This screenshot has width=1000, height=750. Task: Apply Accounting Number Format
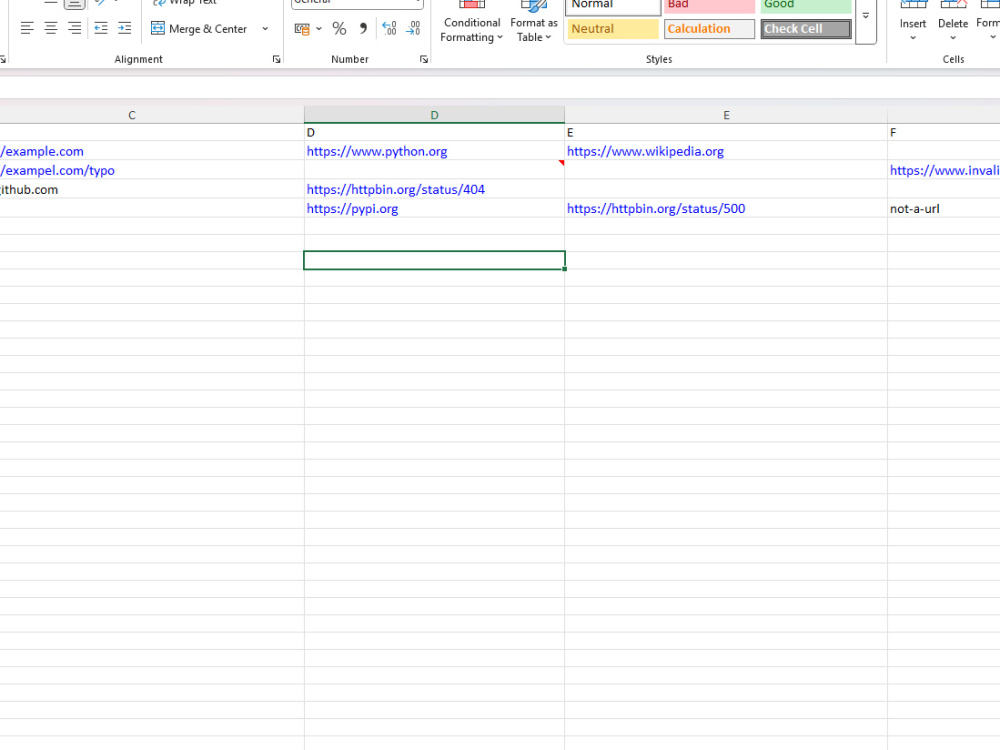pyautogui.click(x=302, y=29)
